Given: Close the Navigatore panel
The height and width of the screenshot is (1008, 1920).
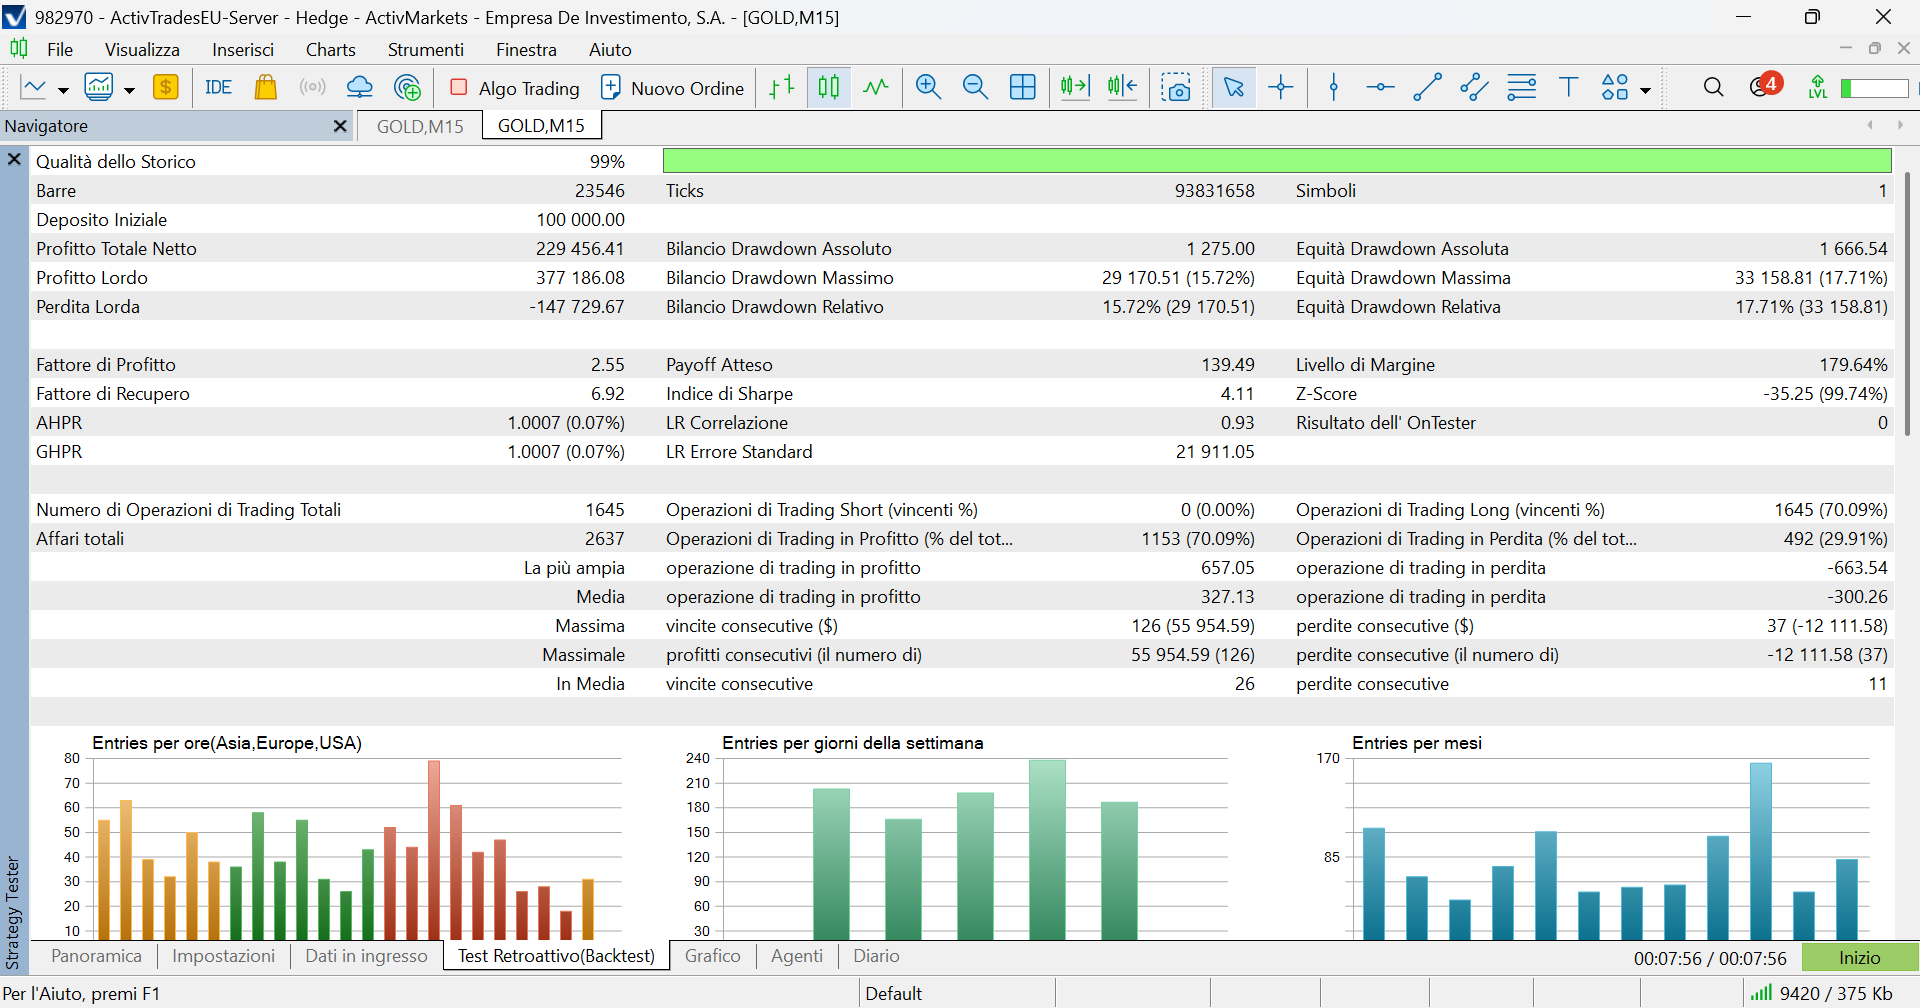Looking at the screenshot, I should [340, 126].
